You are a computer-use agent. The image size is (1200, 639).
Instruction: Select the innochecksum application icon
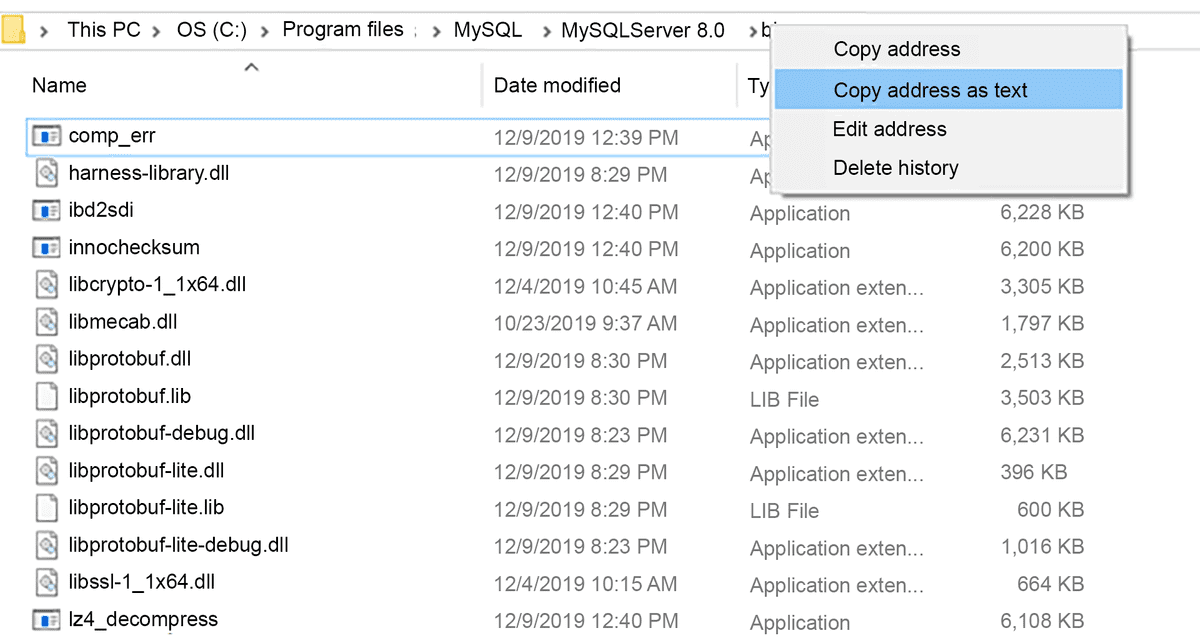coord(47,248)
